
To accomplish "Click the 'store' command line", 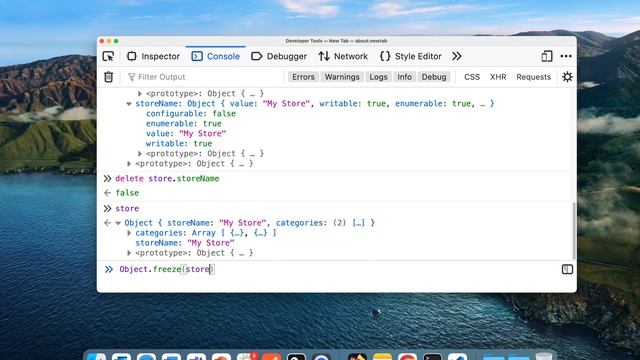I will tap(127, 209).
